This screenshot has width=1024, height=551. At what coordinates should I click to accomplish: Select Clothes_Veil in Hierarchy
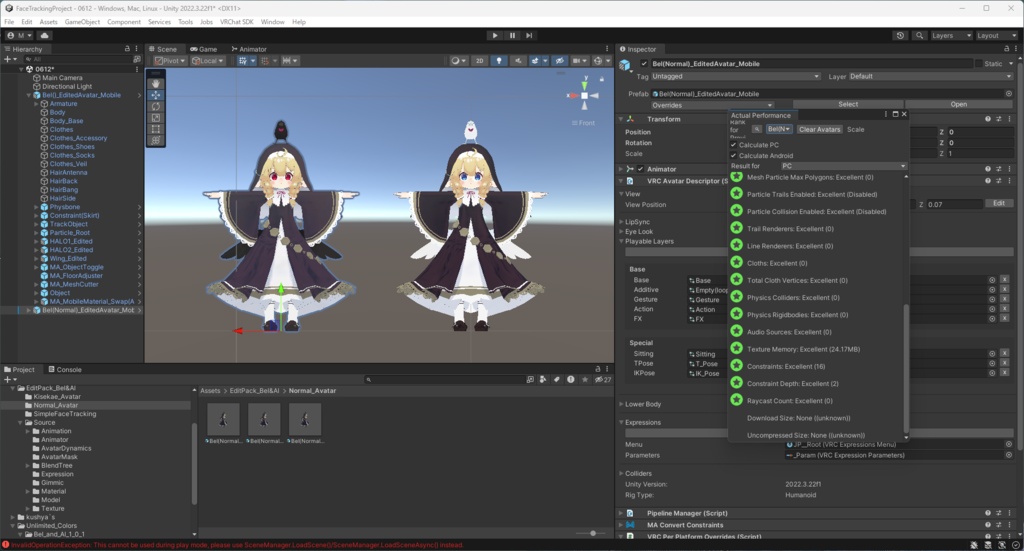coord(68,164)
